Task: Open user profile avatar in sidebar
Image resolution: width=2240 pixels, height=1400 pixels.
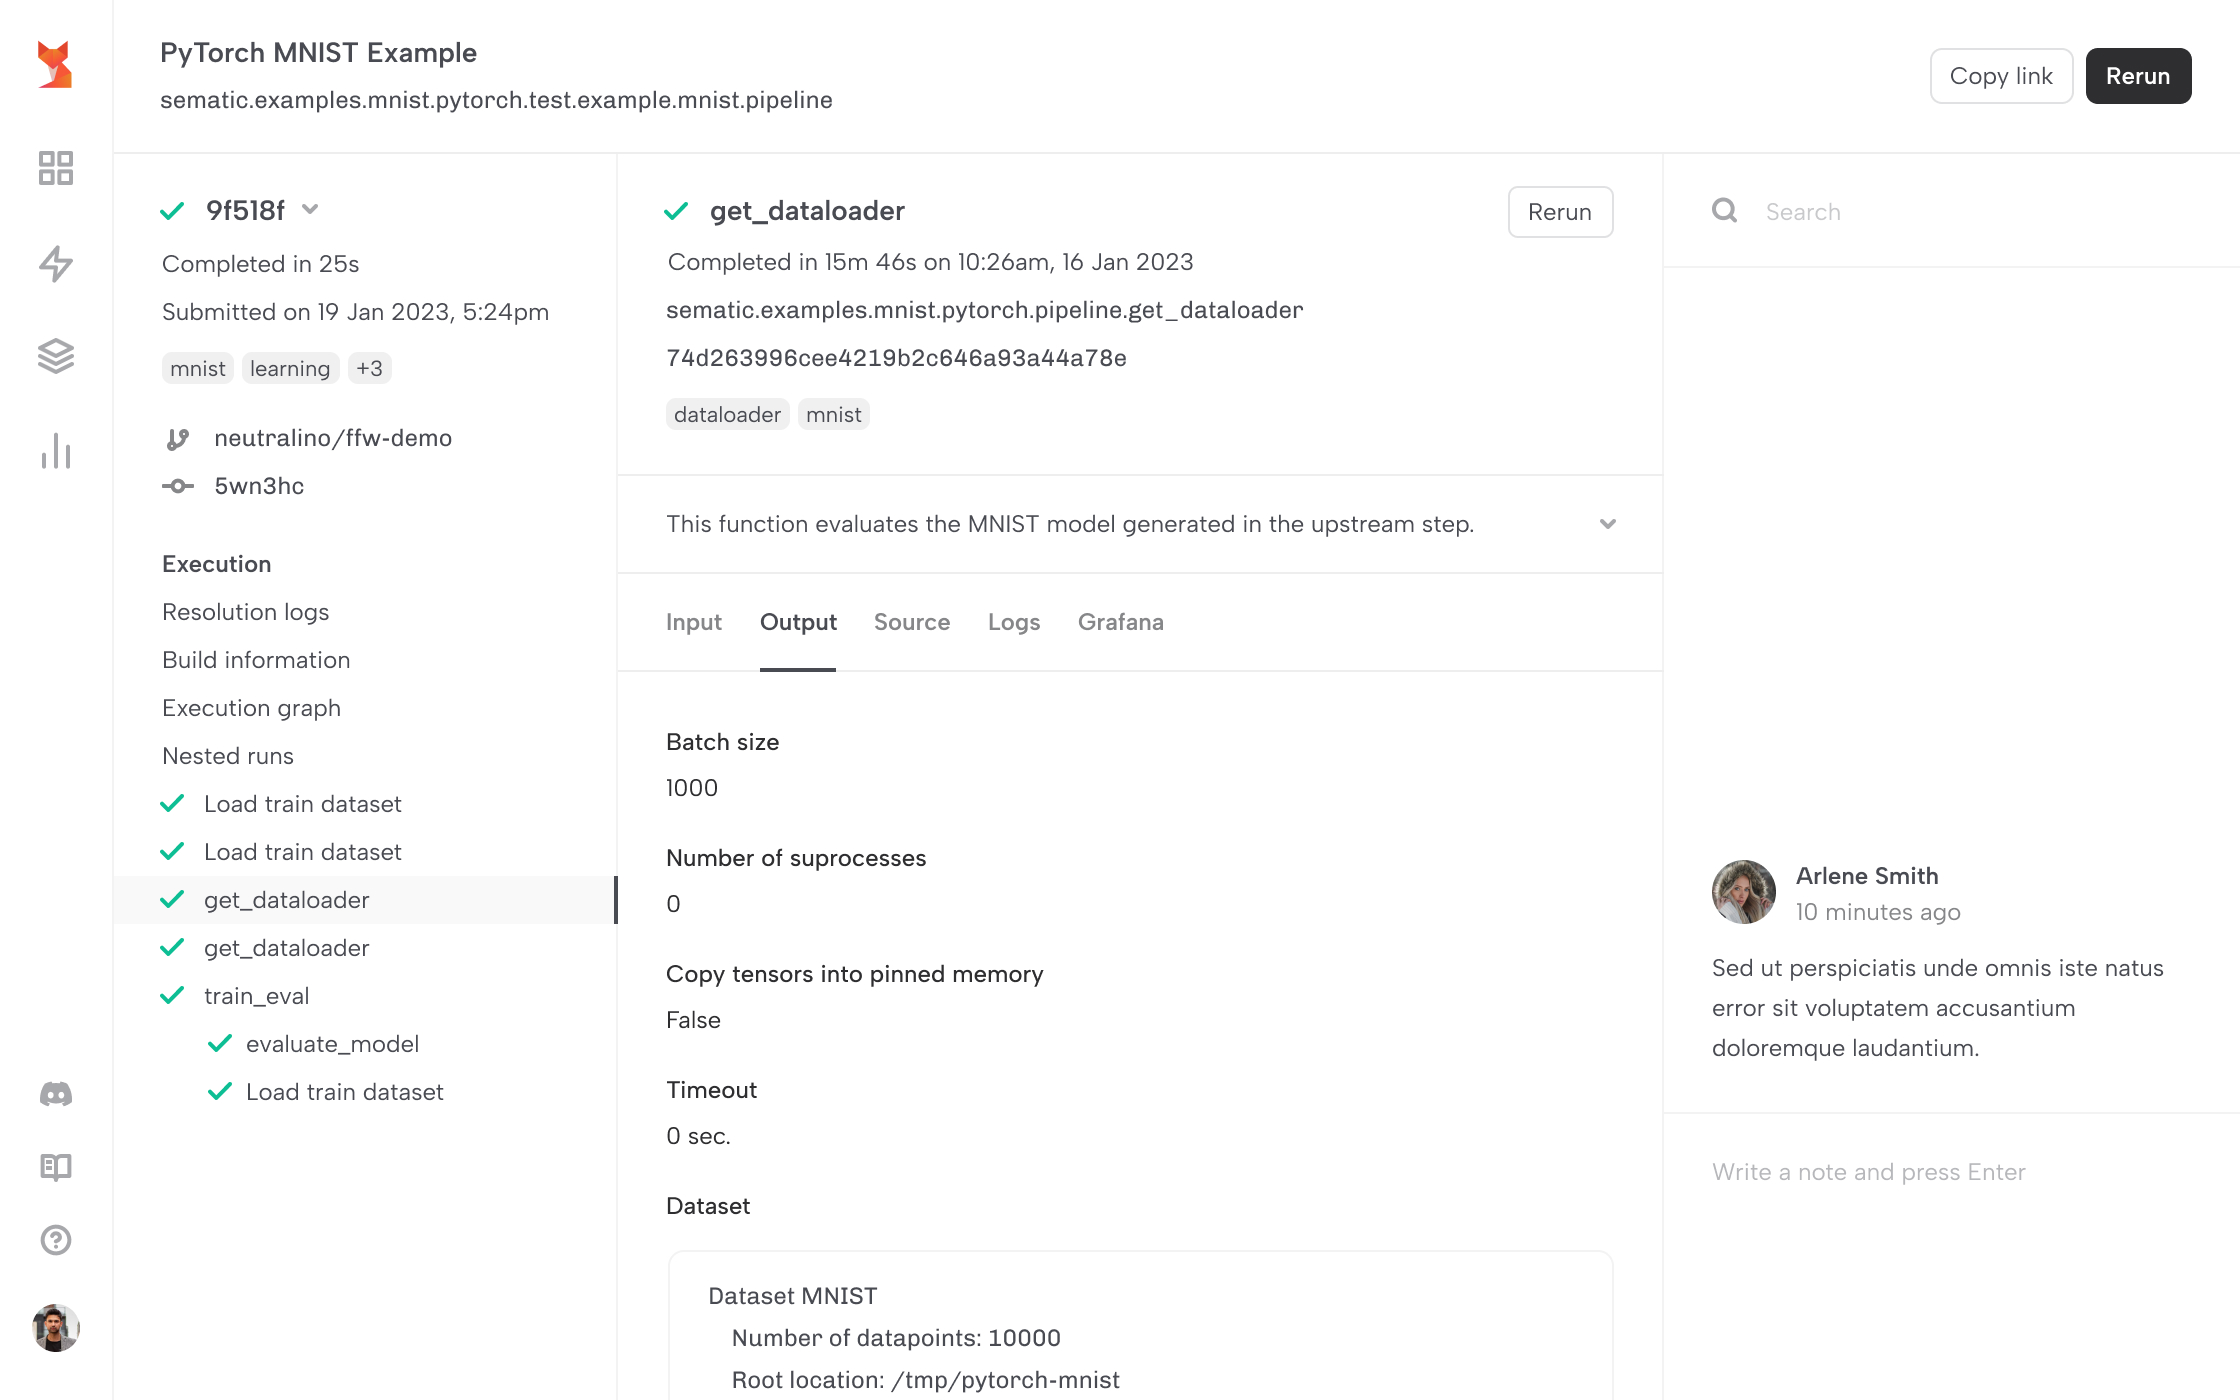Action: point(56,1328)
